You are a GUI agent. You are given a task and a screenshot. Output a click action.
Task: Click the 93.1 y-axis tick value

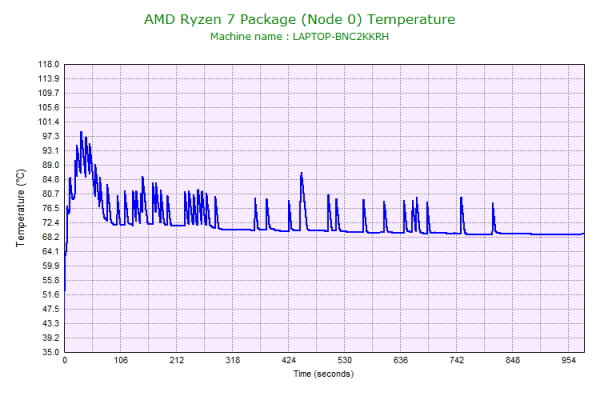pyautogui.click(x=51, y=151)
